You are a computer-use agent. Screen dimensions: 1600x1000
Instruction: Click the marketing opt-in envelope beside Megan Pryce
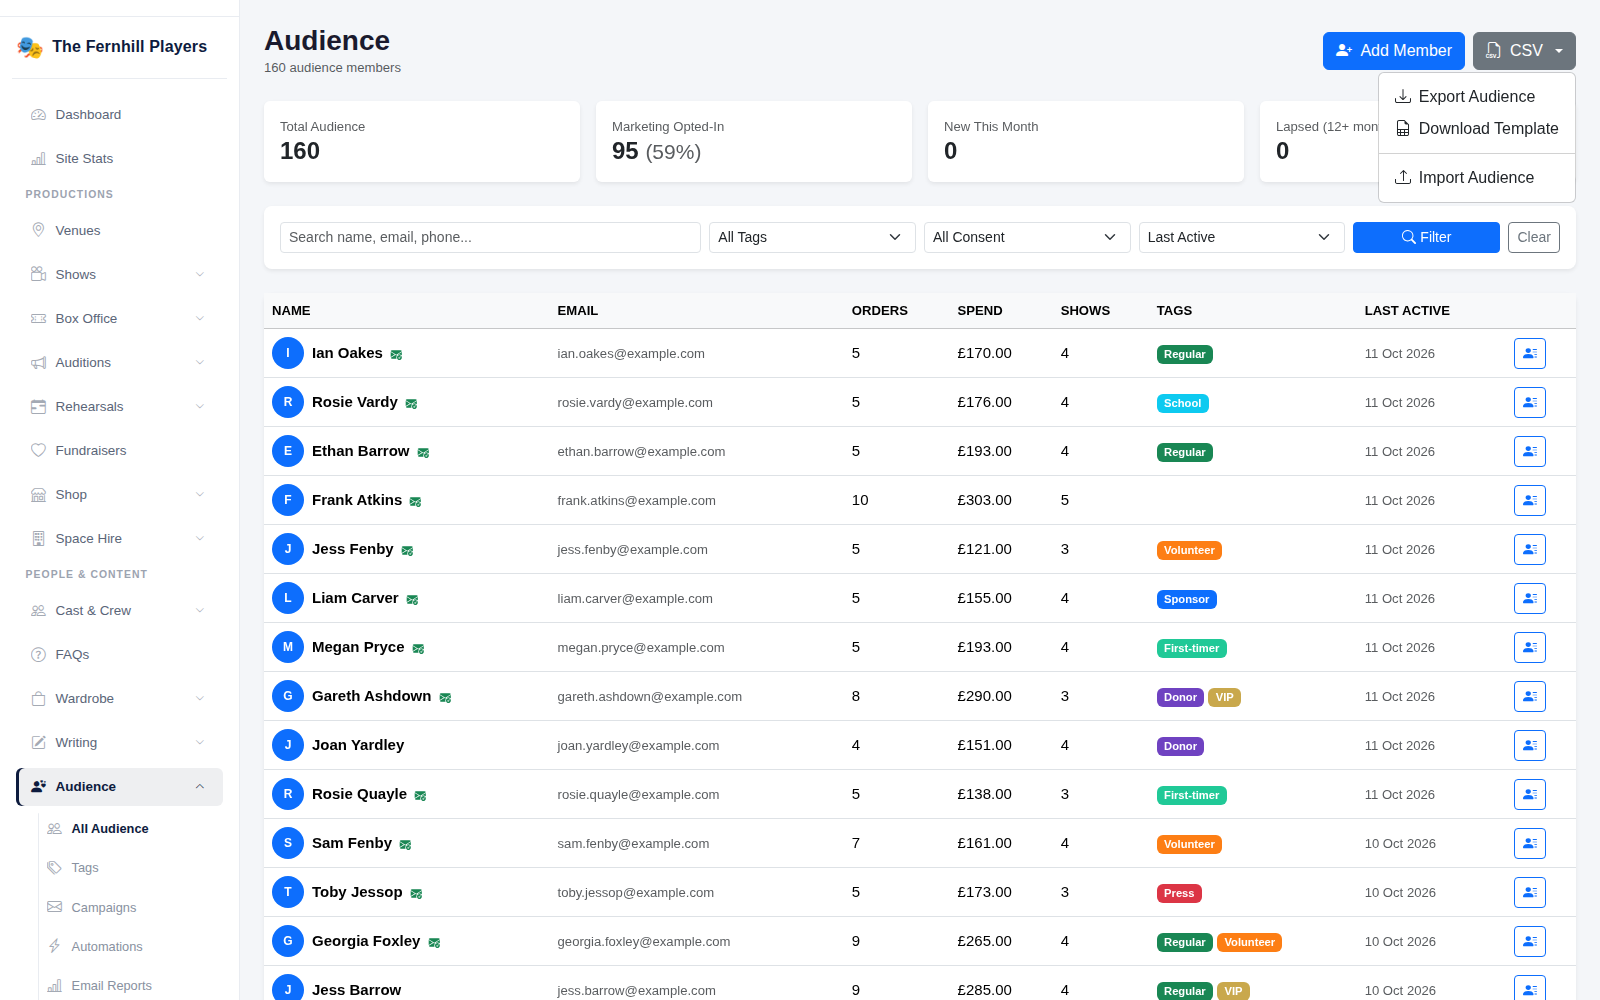pyautogui.click(x=418, y=649)
